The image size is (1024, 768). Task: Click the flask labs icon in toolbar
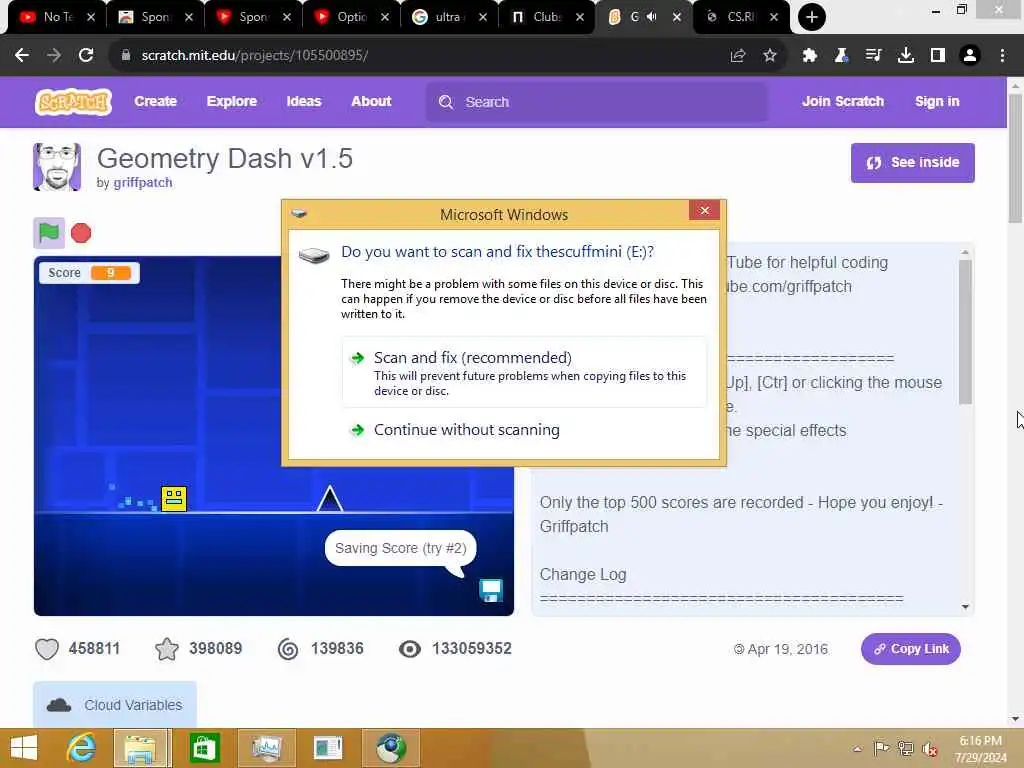[841, 56]
